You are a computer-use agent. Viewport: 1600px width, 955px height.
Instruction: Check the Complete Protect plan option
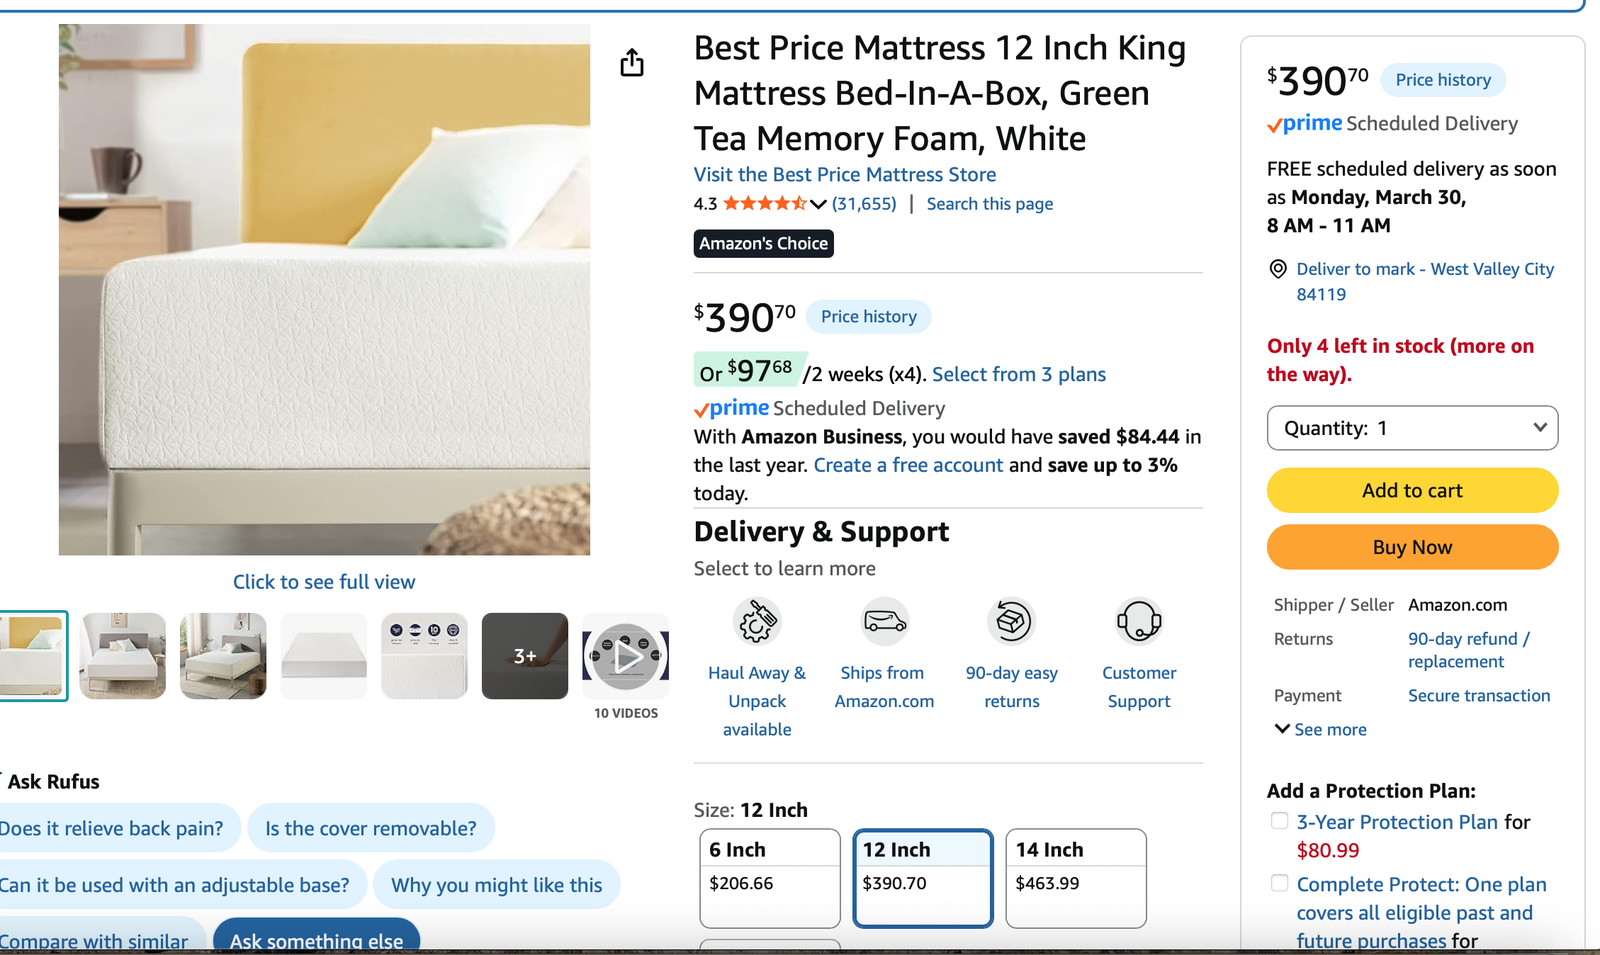(1279, 883)
